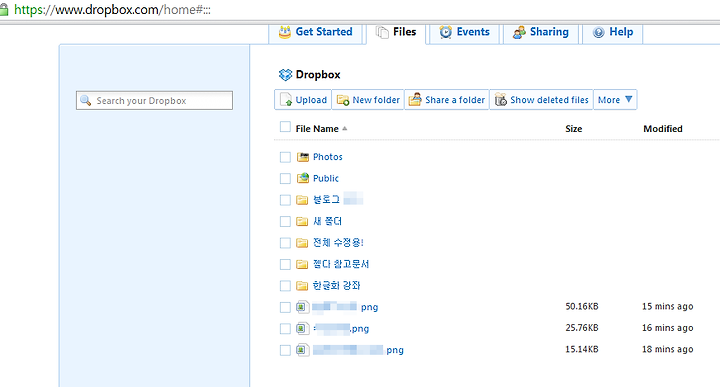
Task: Click the Dropbox box logo icon
Action: [285, 74]
